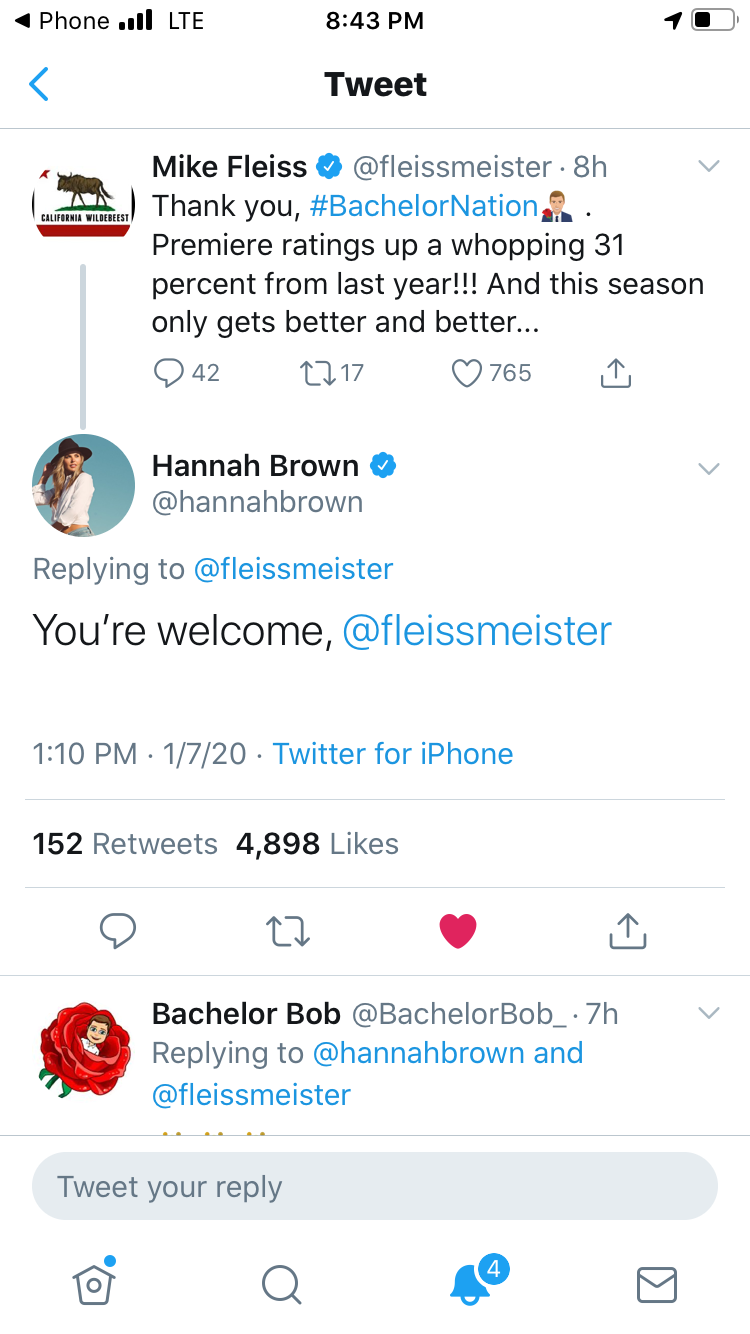Screen dimensions: 750x1334
Task: View Hannah Brown's profile picture
Action: 84,485
